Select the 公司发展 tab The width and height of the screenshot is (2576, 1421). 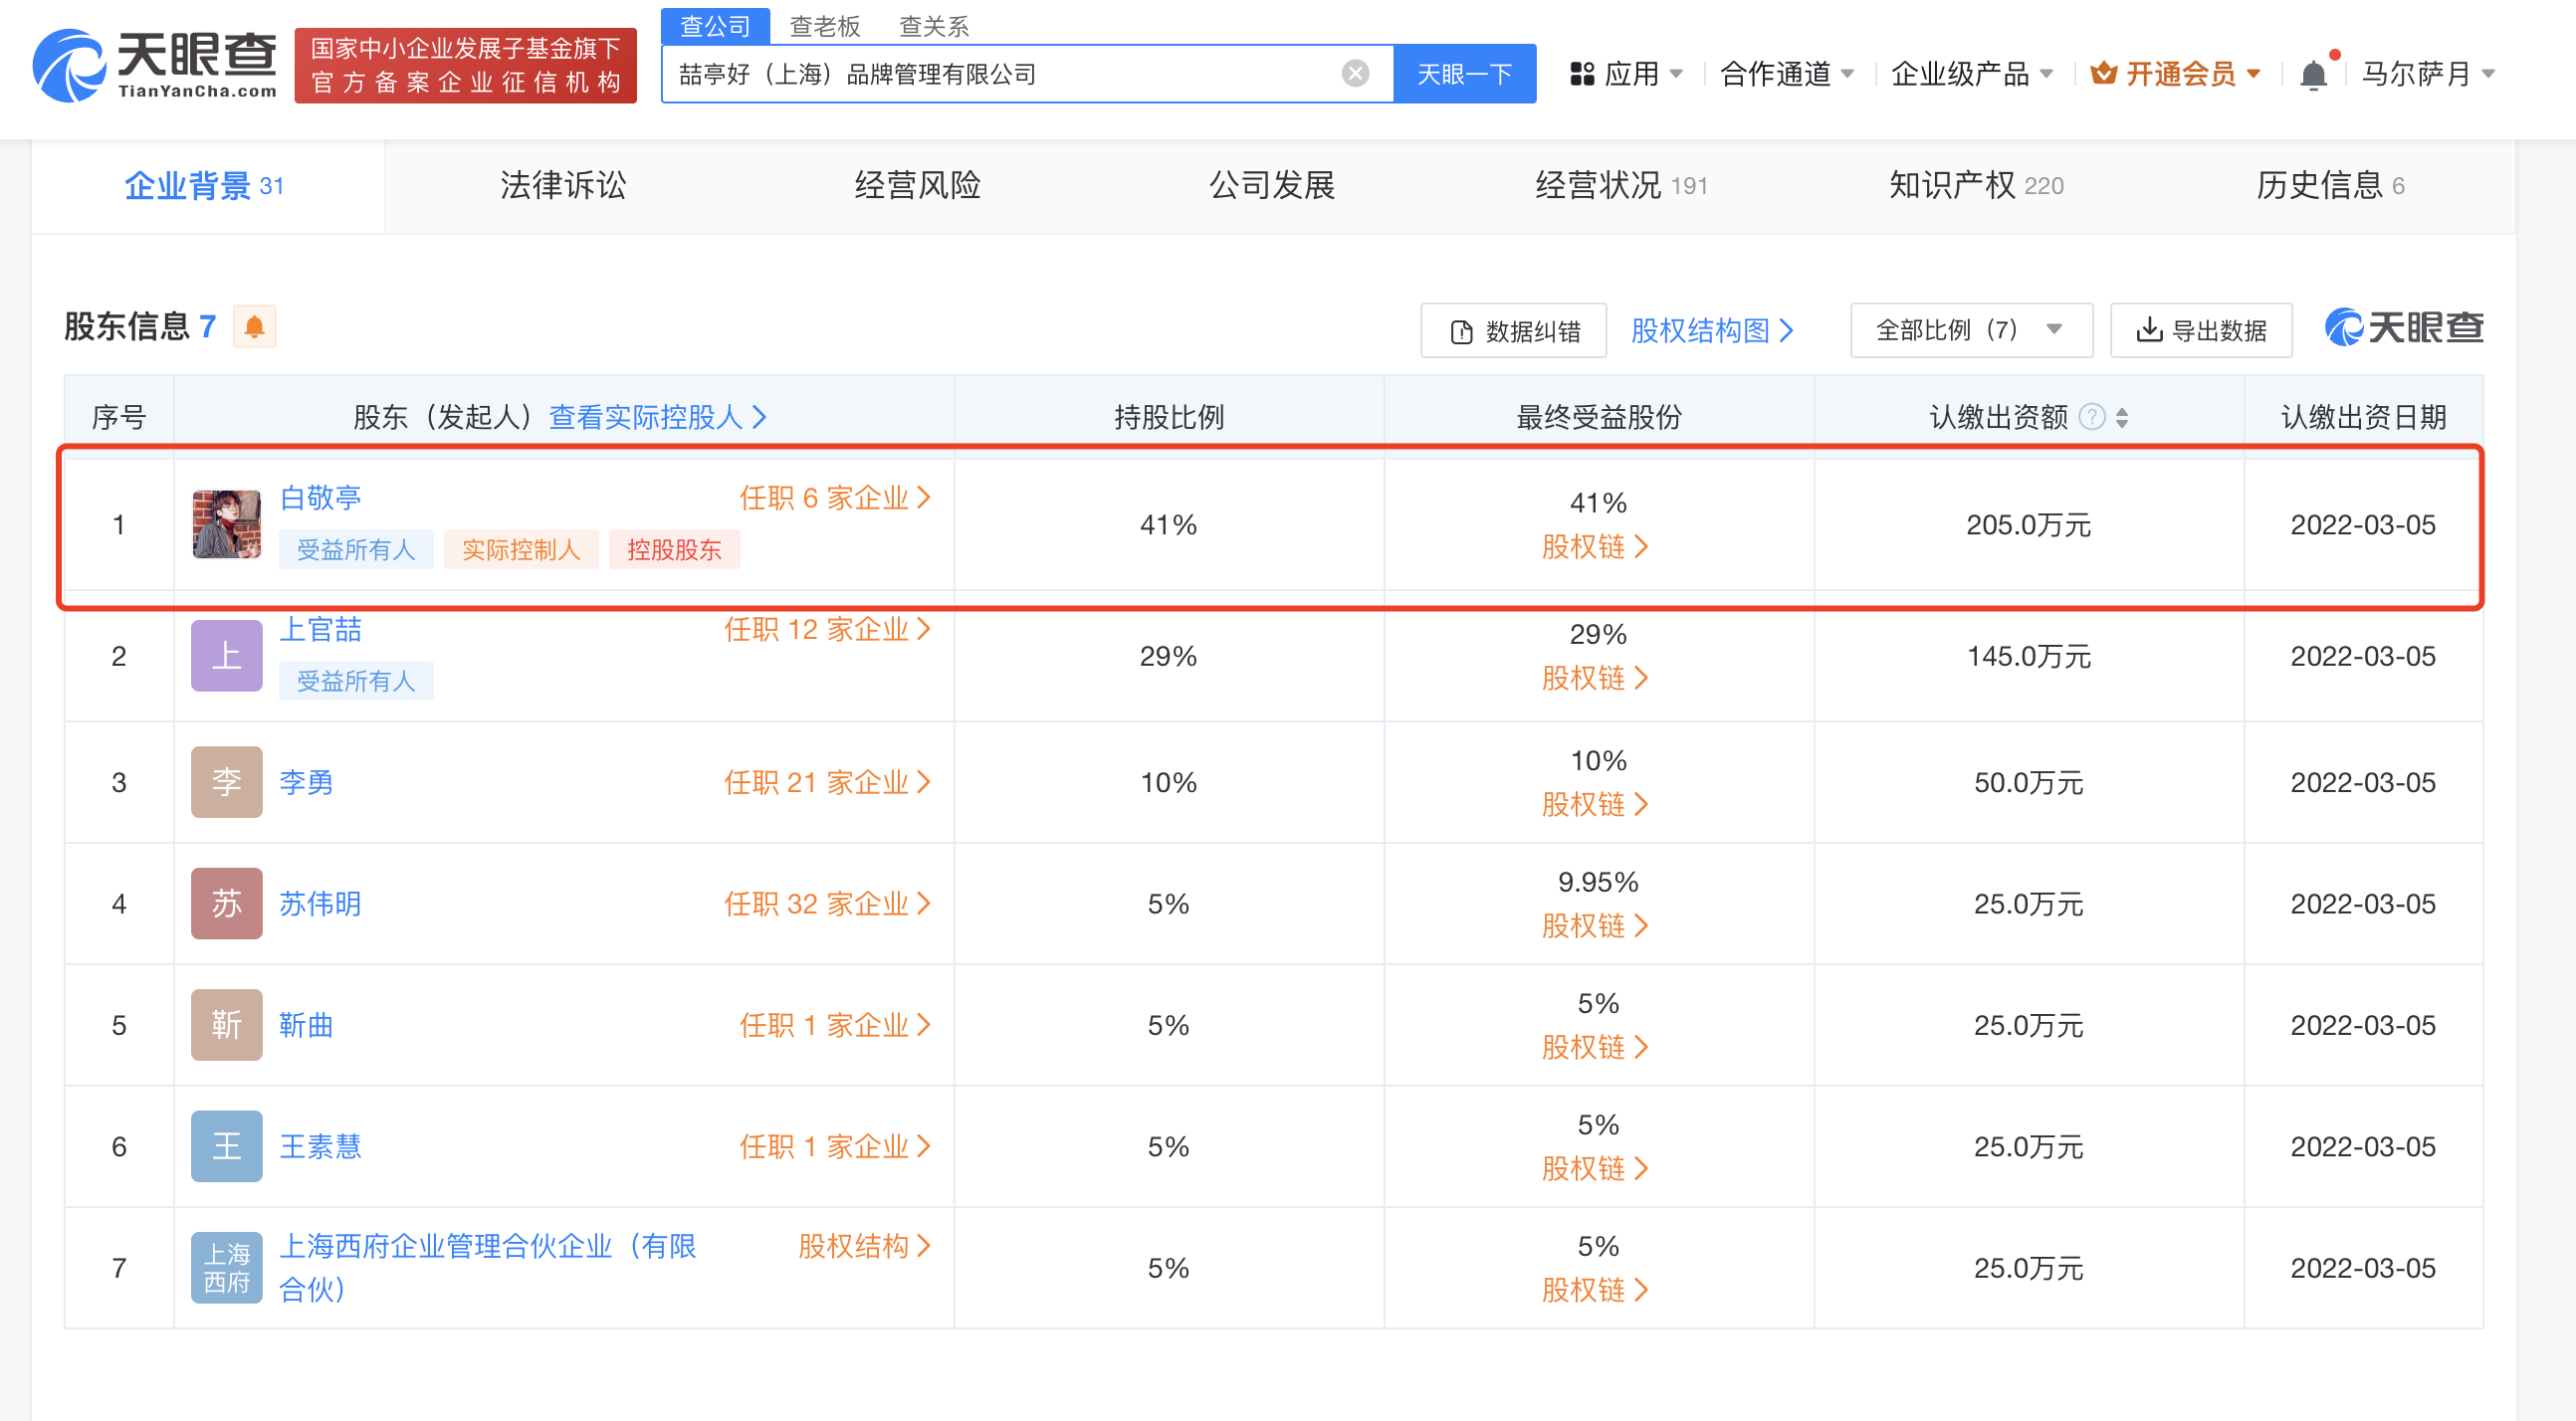point(1272,186)
